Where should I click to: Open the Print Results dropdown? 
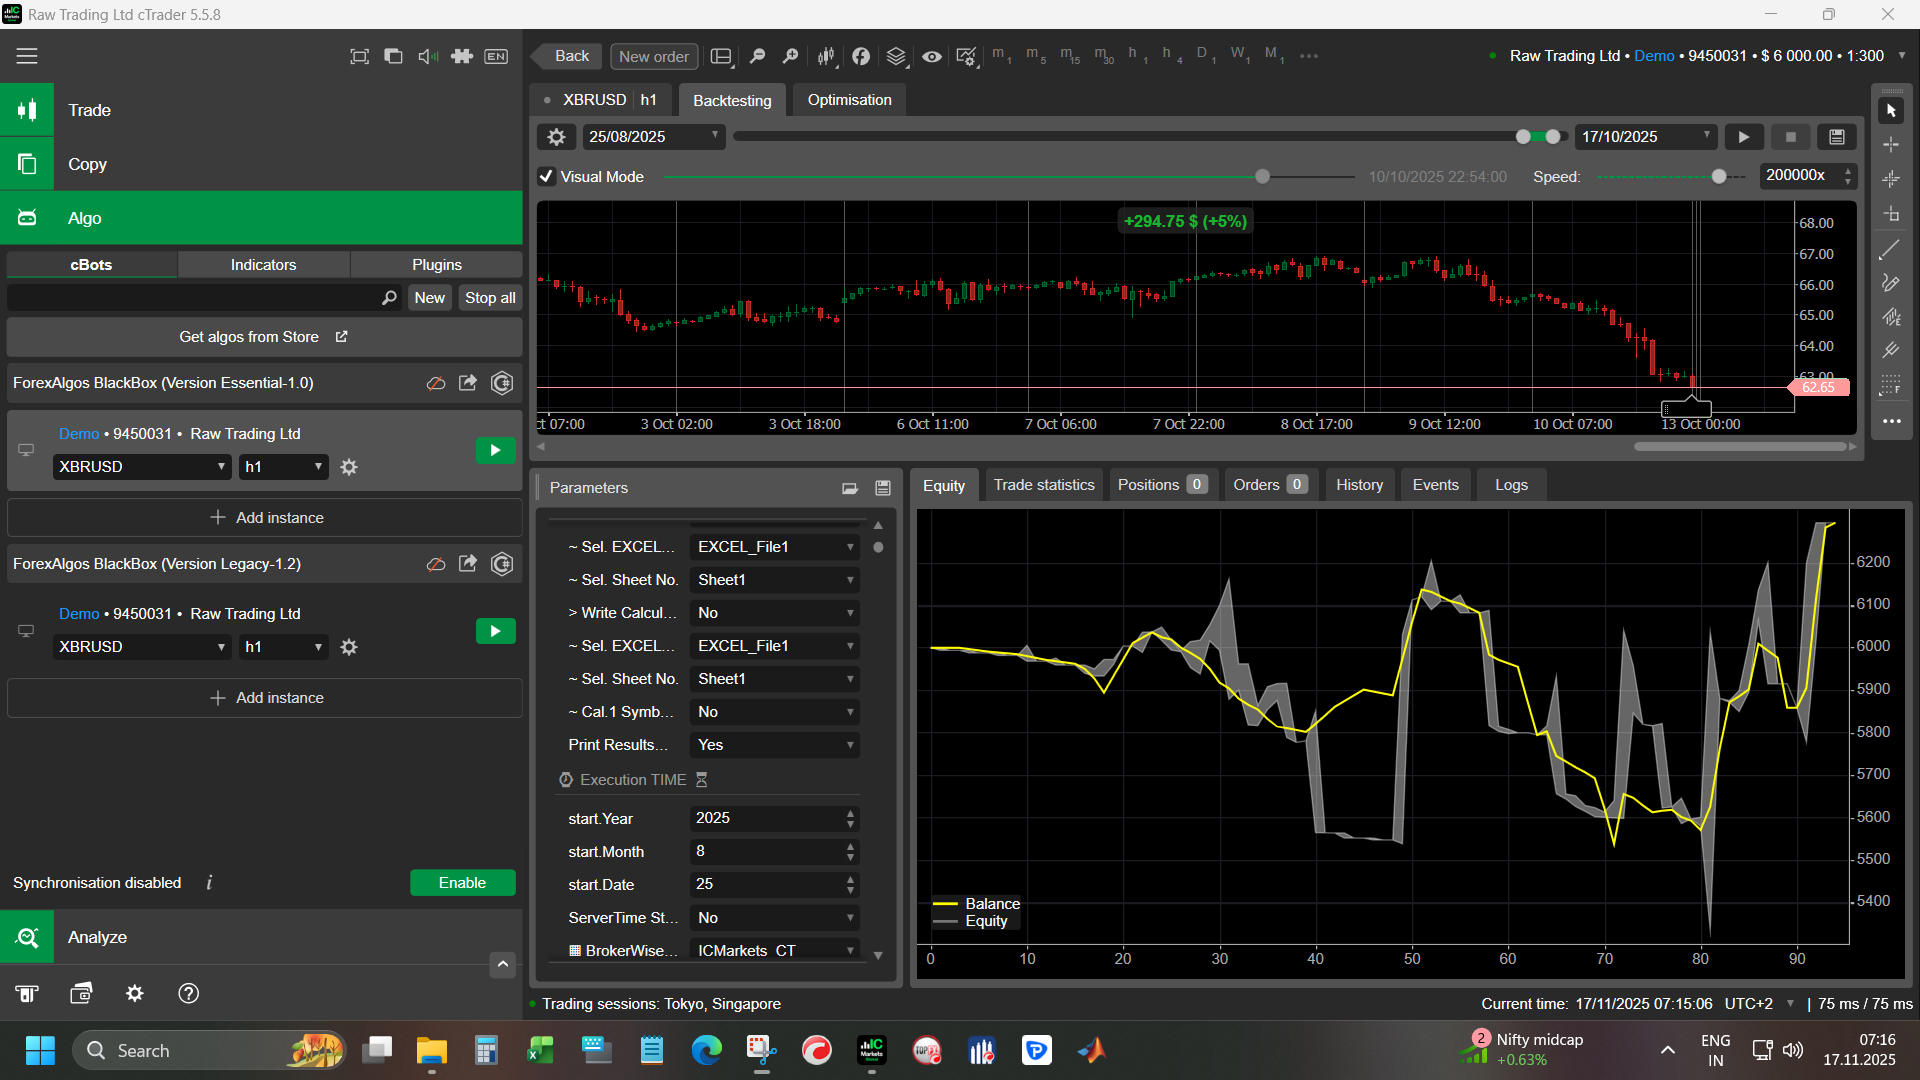[774, 745]
